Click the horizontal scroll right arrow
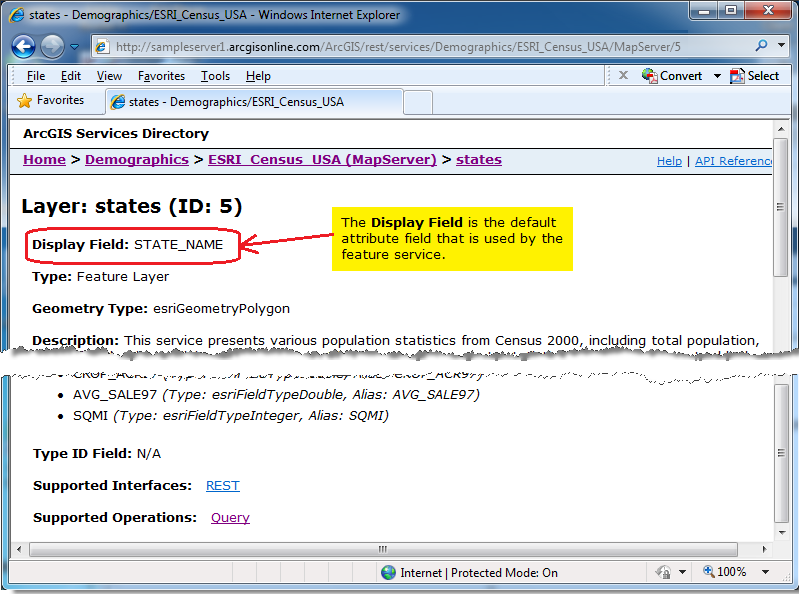The image size is (799, 594). point(764,549)
